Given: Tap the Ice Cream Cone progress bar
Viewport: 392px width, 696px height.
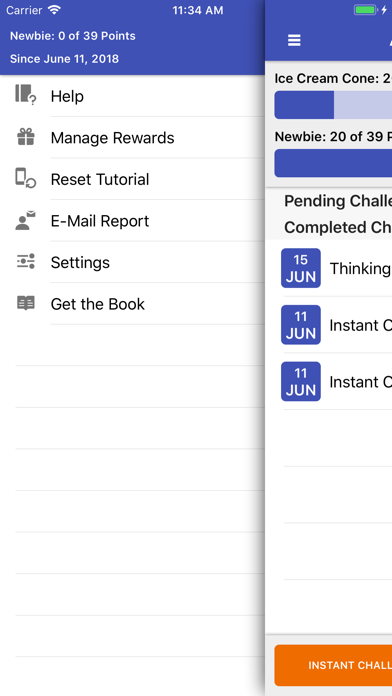Looking at the screenshot, I should click(x=333, y=105).
